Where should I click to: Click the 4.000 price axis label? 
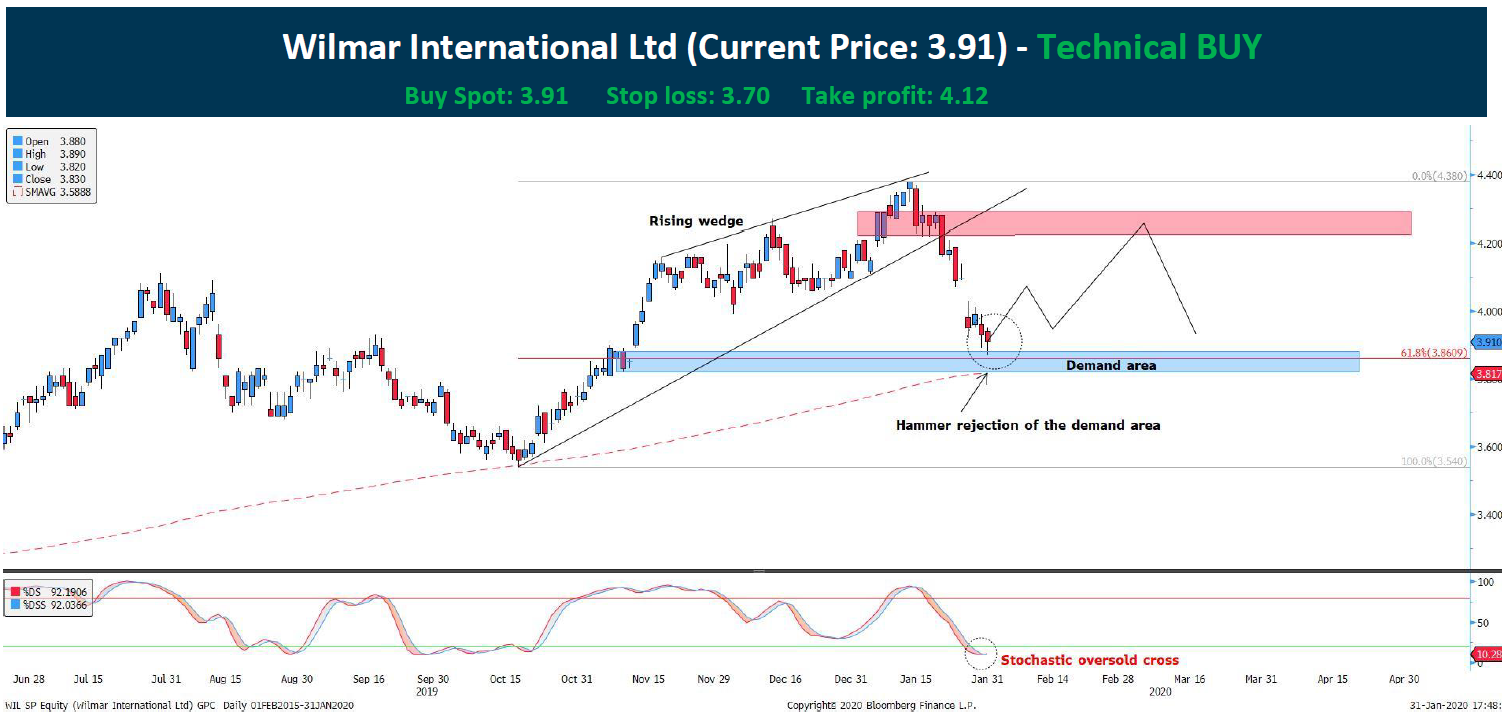(x=1489, y=311)
